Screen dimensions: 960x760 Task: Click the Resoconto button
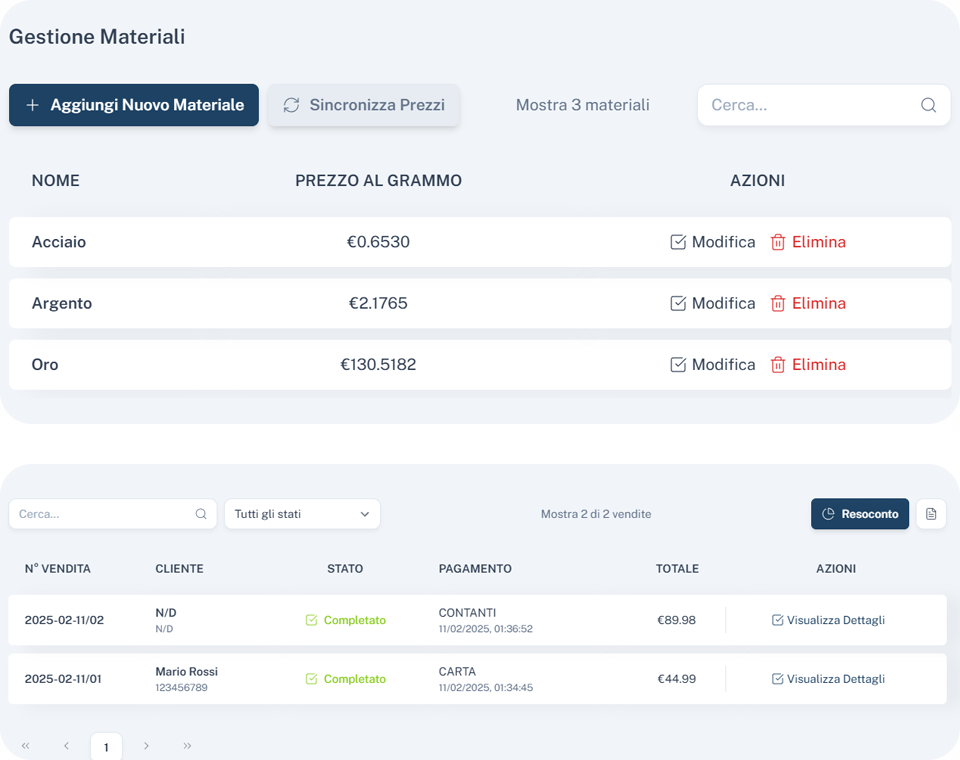click(860, 513)
